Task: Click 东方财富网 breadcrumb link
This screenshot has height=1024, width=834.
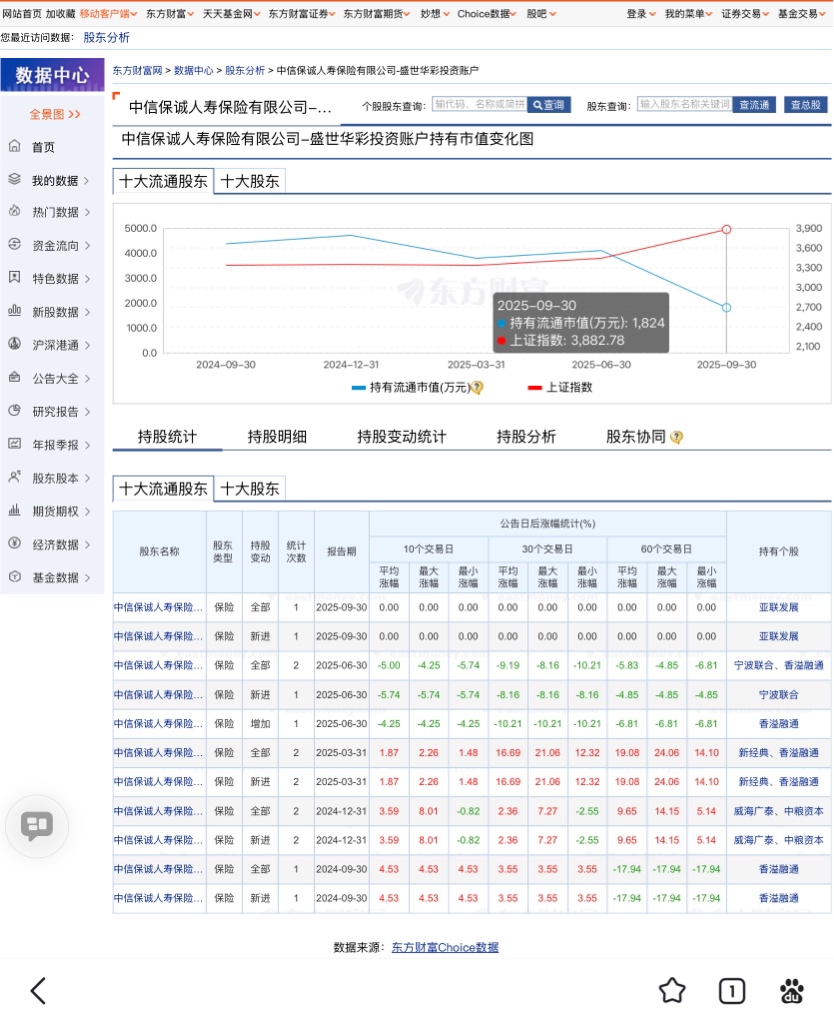Action: coord(137,71)
